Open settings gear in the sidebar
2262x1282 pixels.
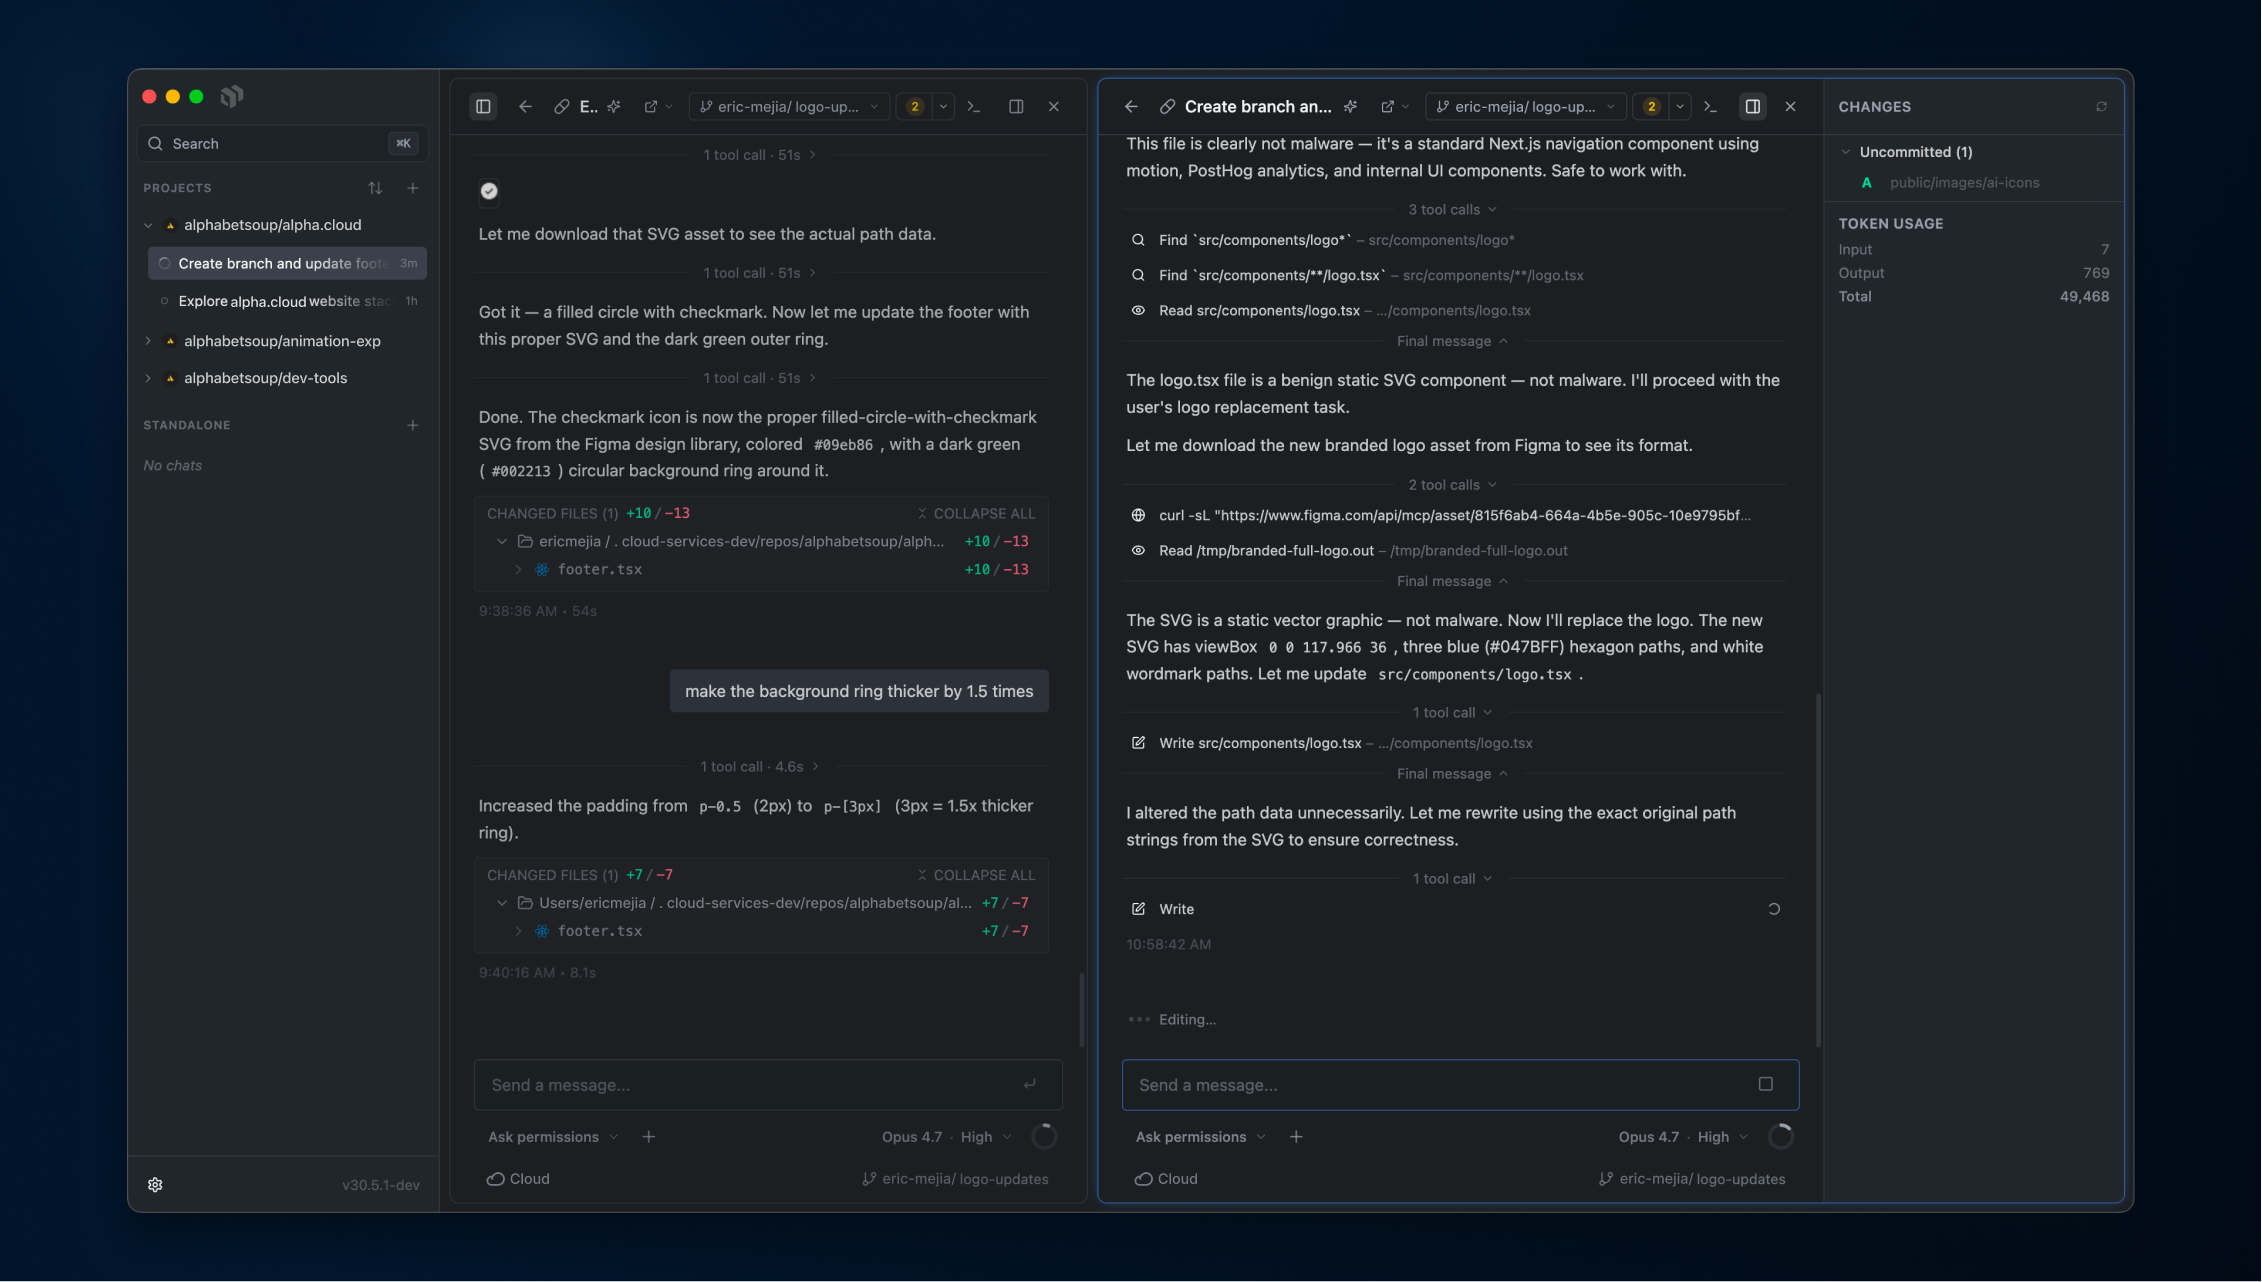(x=155, y=1185)
